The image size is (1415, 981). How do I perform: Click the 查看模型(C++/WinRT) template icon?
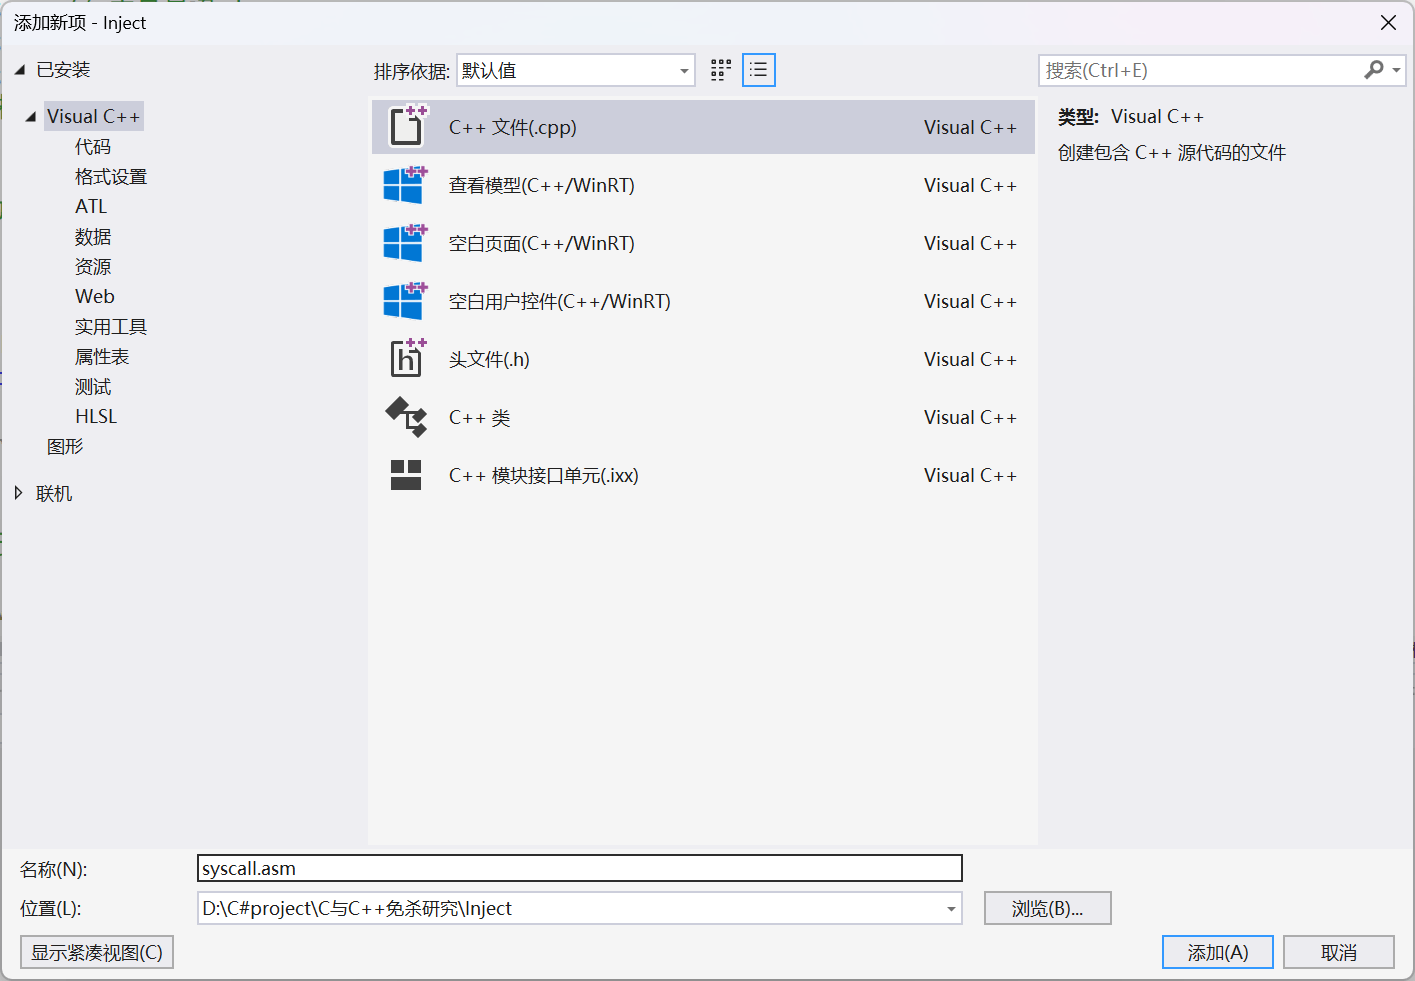405,185
